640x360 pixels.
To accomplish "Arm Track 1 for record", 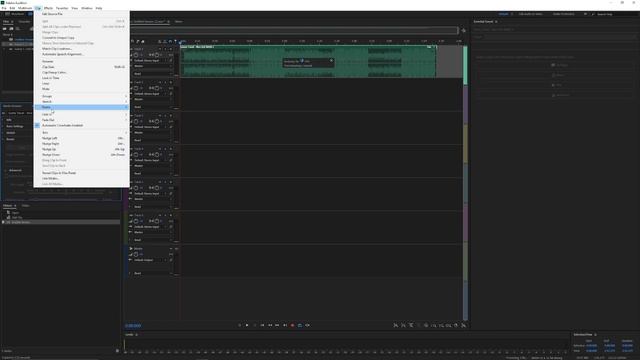I will point(171,49).
